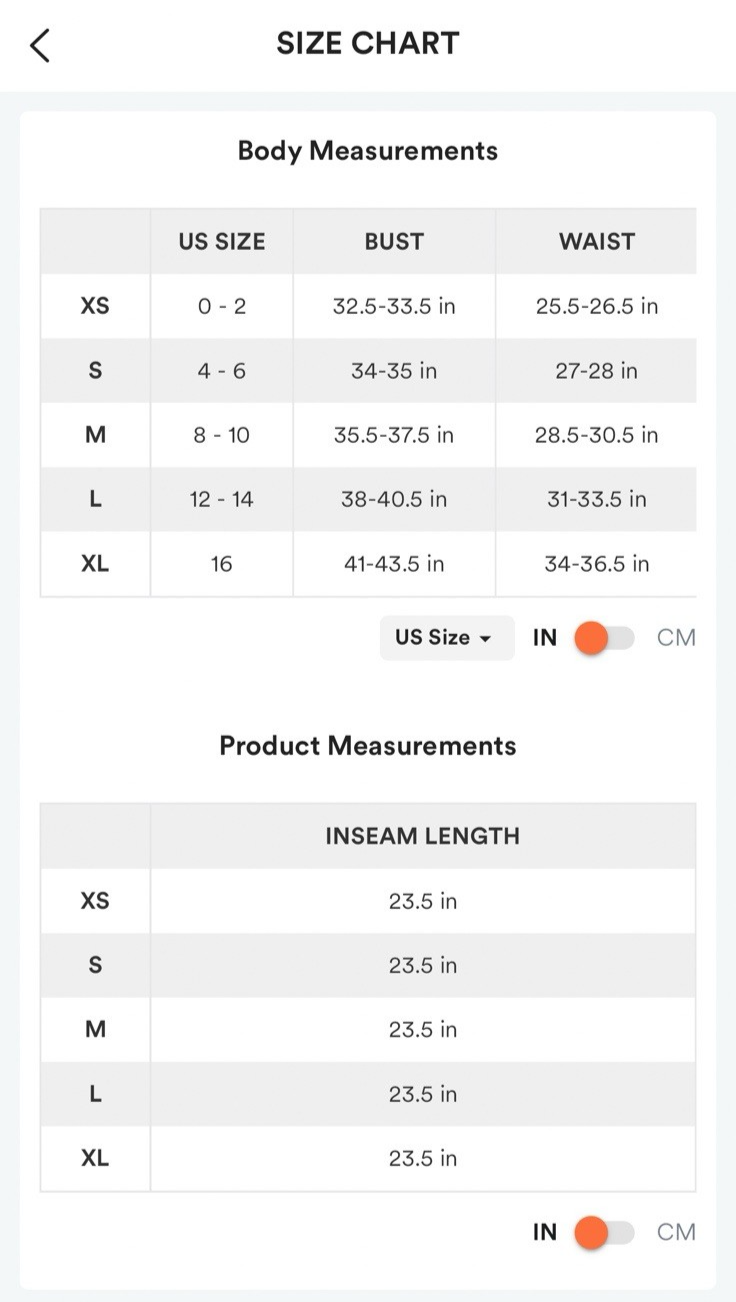Select the XS row in Body Measurements

click(95, 306)
